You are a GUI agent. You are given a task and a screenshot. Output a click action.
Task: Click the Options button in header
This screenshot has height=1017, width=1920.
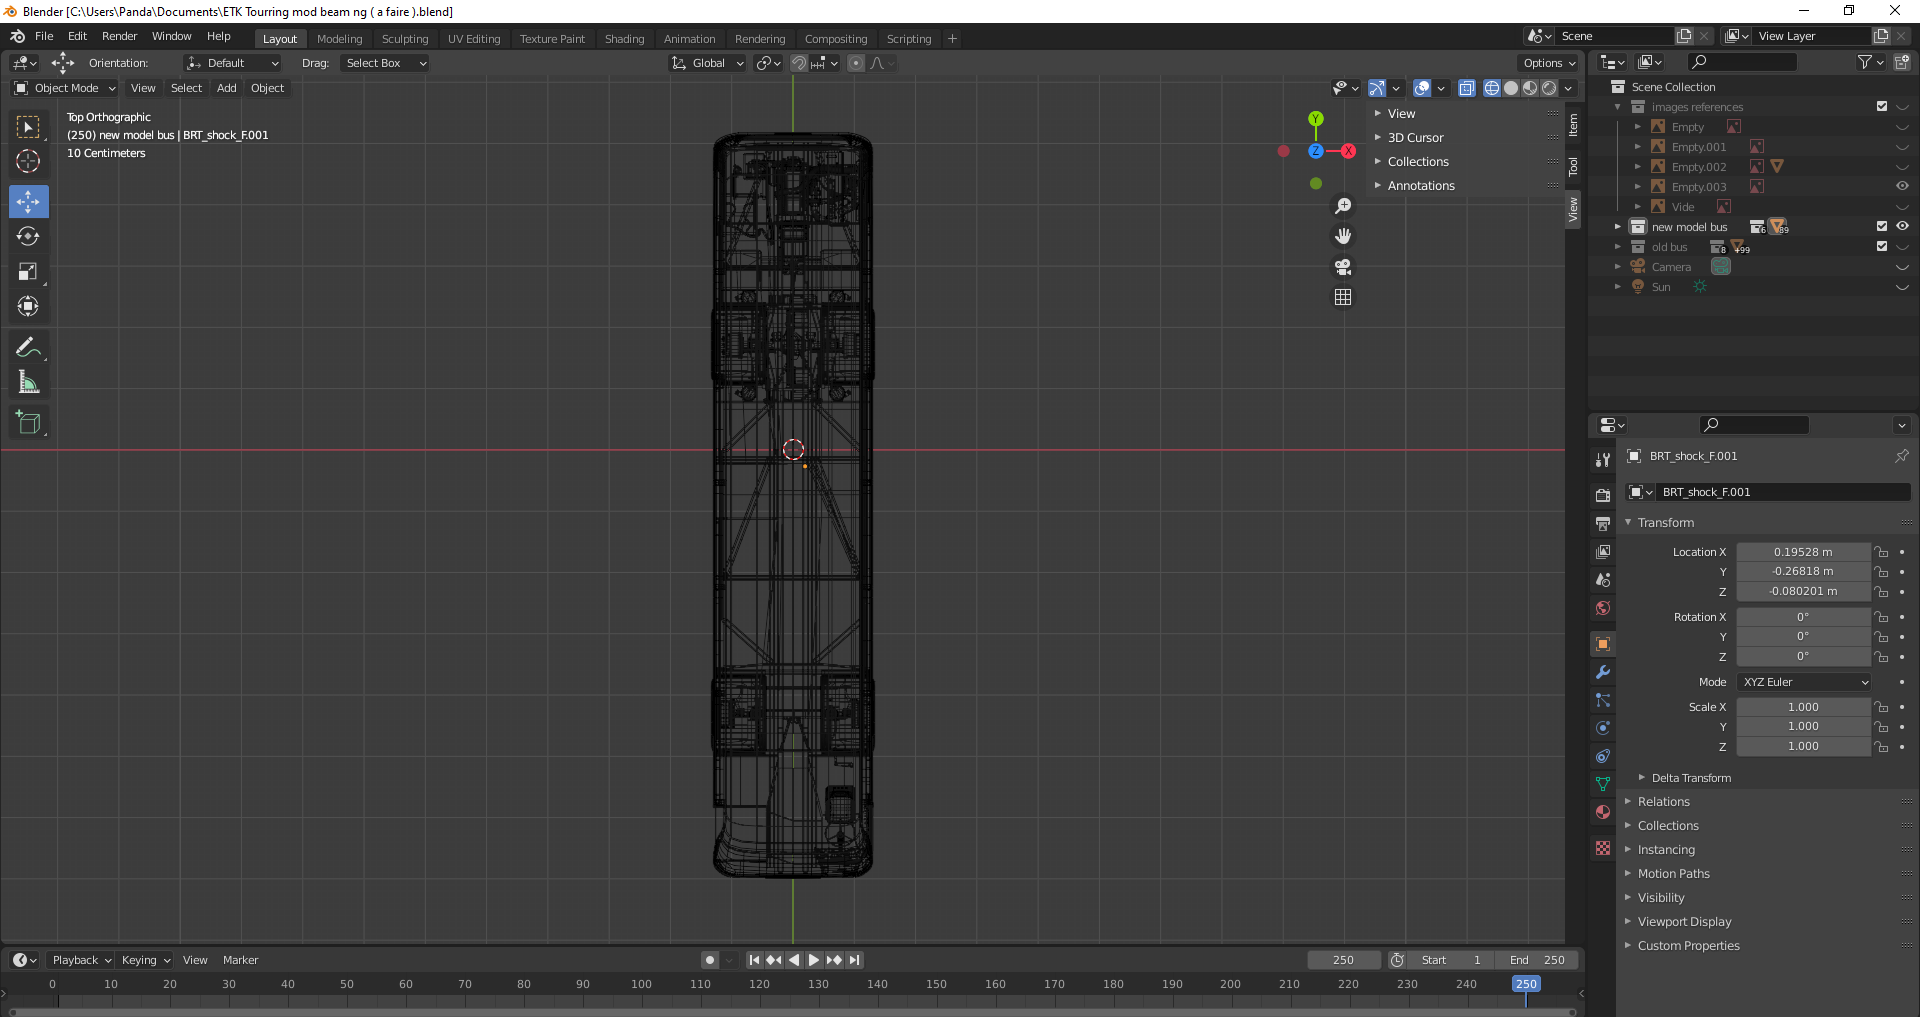[1548, 63]
